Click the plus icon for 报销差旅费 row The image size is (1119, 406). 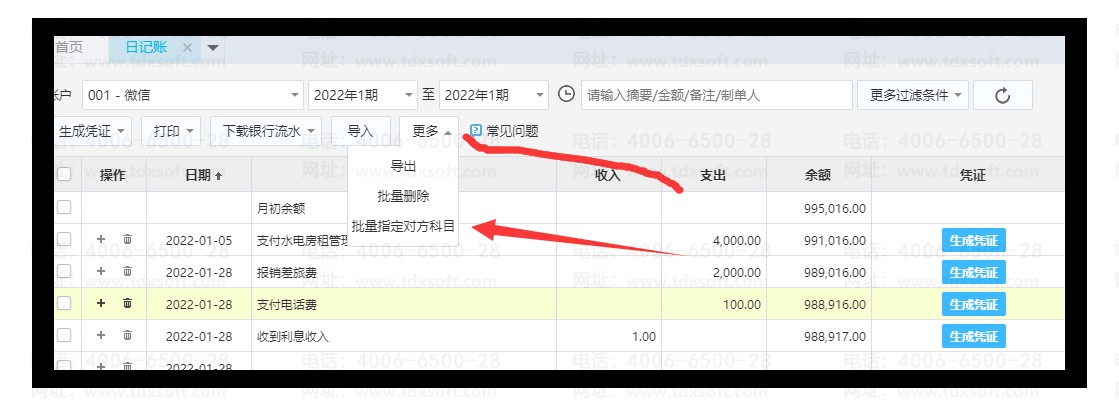pyautogui.click(x=100, y=272)
